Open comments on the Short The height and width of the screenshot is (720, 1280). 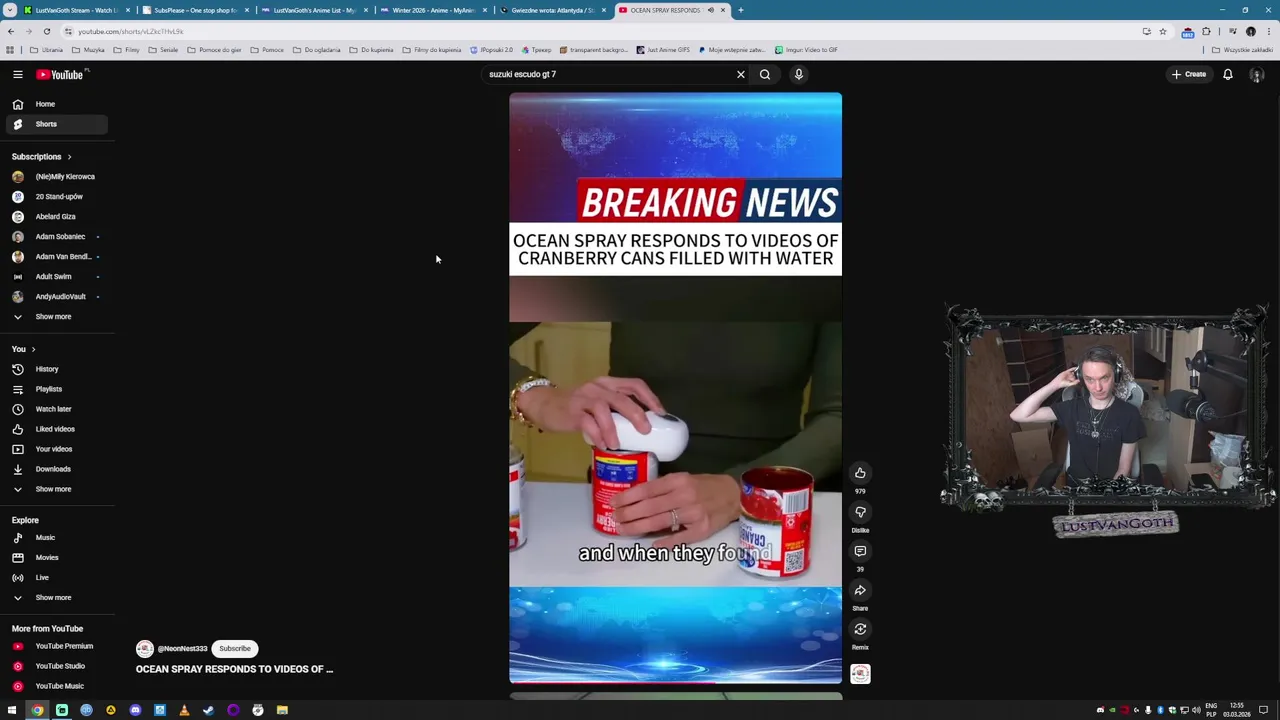tap(860, 551)
